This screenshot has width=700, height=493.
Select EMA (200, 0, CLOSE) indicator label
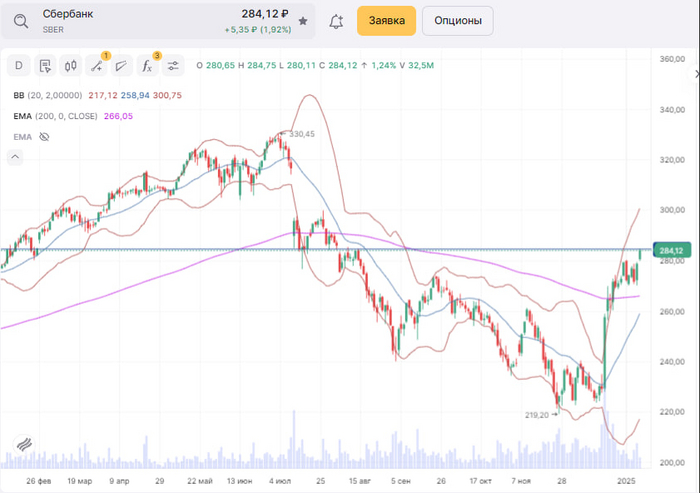[55, 116]
